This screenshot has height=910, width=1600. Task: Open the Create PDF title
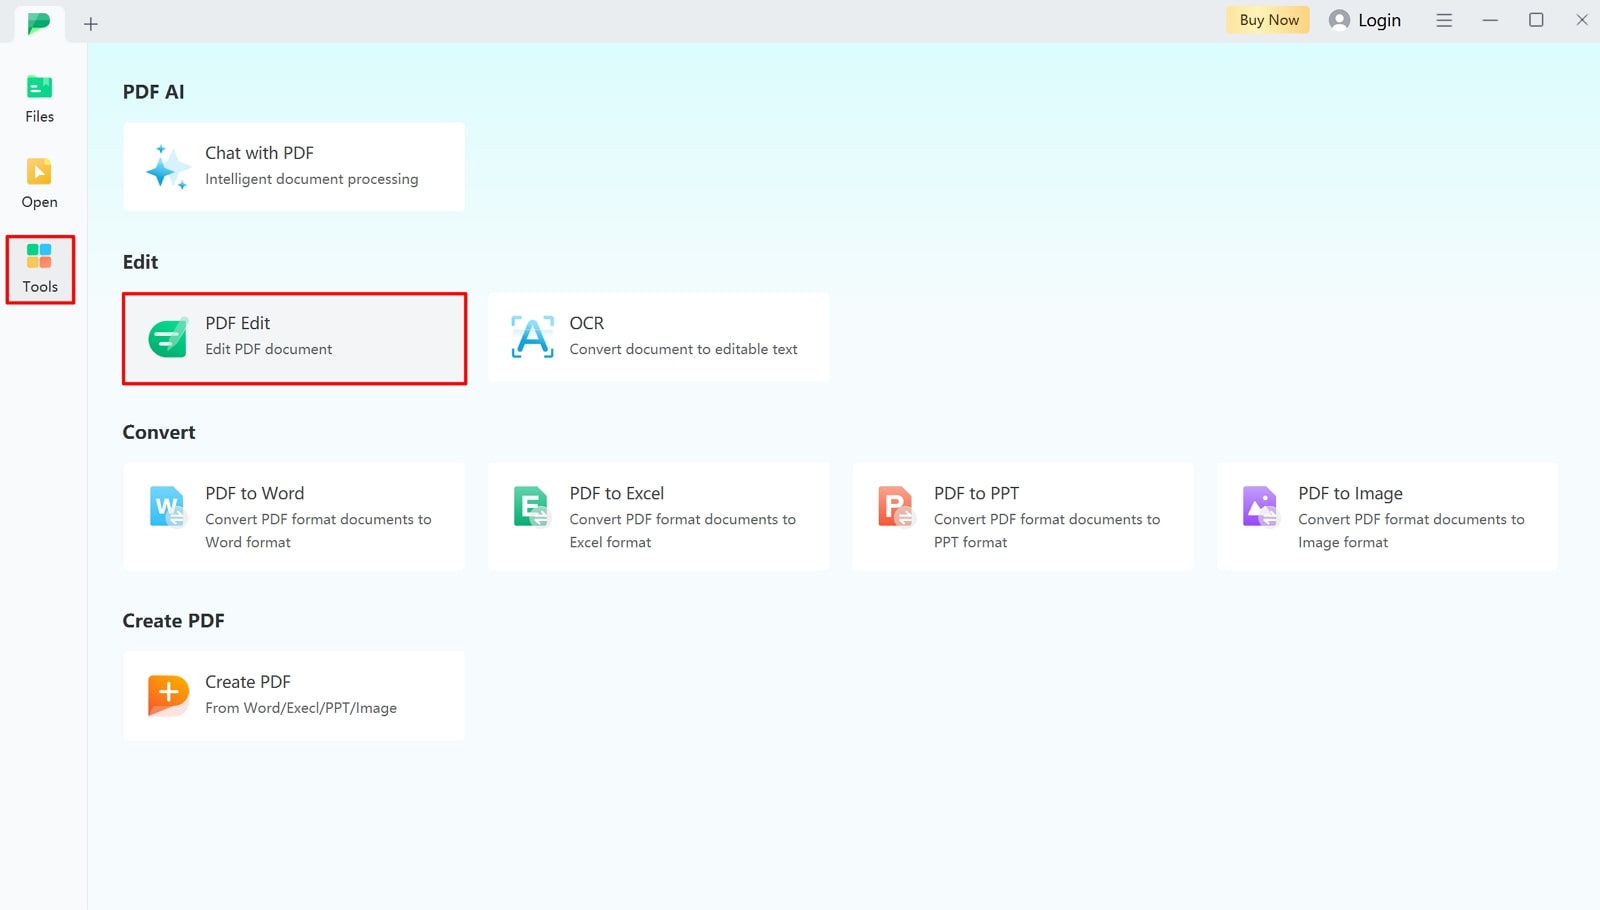coord(248,682)
